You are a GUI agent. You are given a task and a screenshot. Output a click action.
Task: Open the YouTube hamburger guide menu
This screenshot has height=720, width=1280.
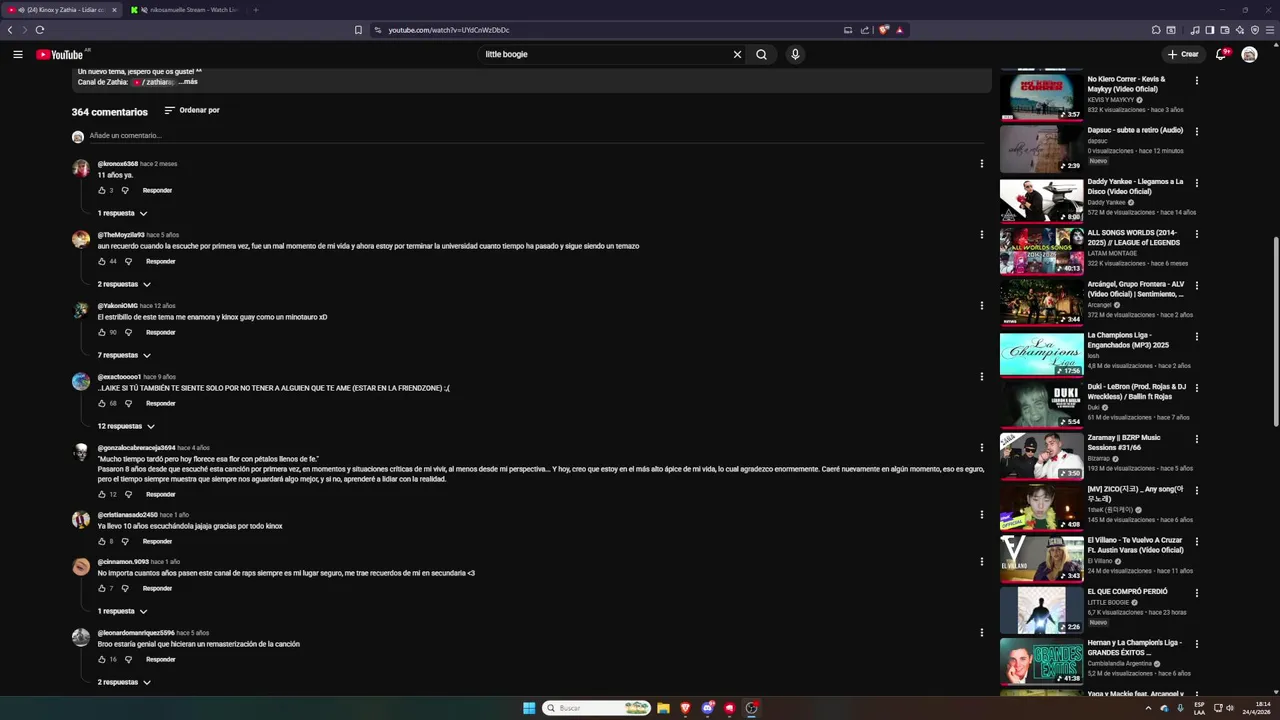point(18,54)
